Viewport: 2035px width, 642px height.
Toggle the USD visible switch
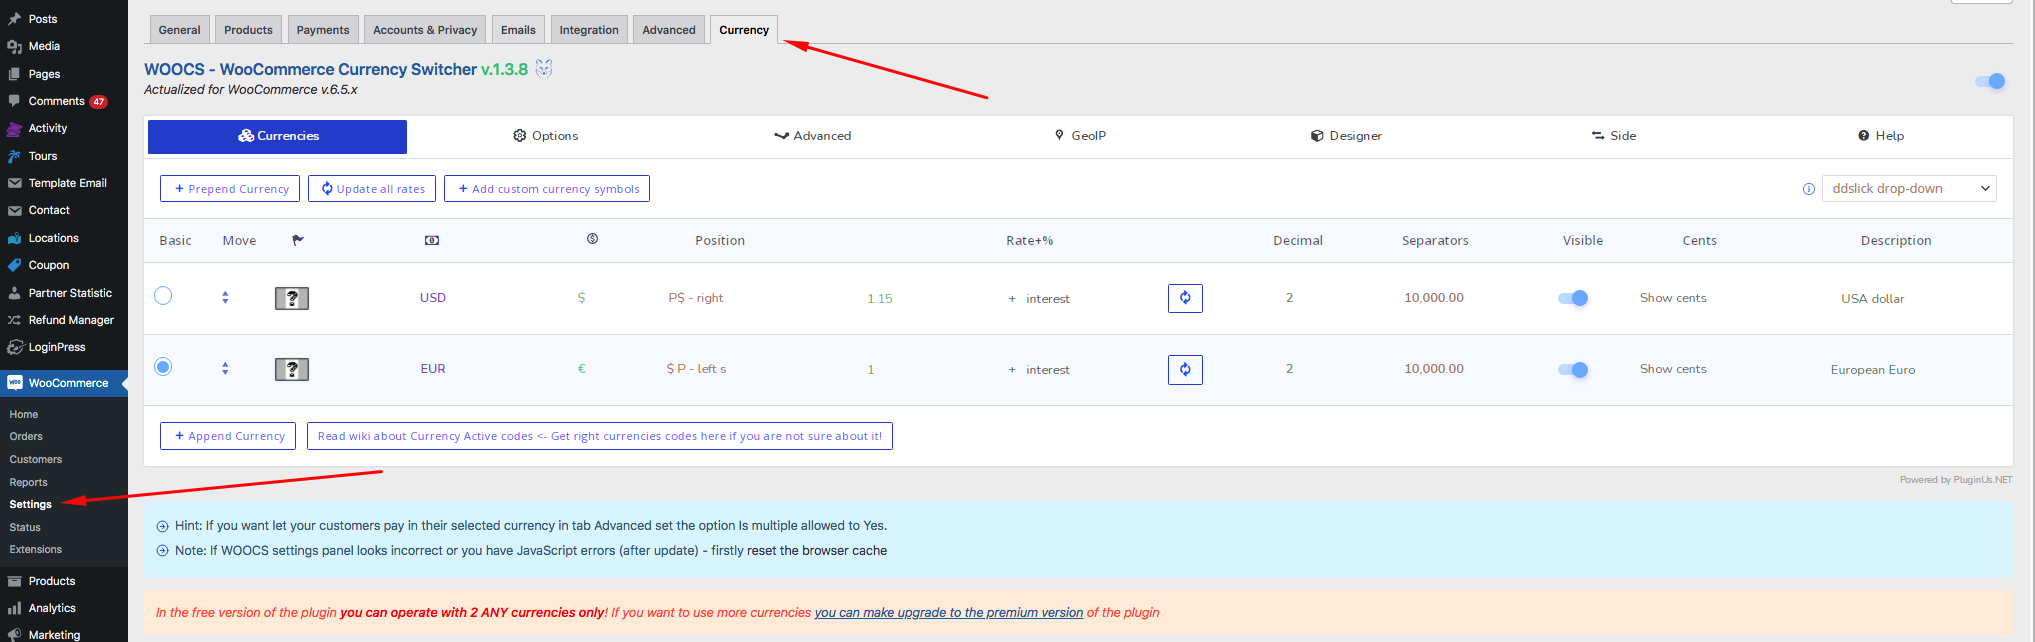(1573, 298)
